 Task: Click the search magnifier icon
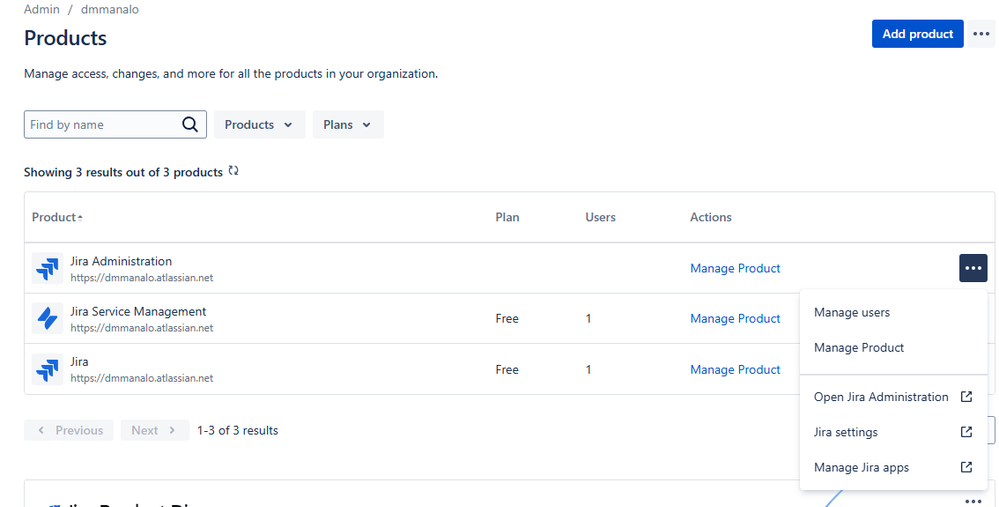coord(190,124)
